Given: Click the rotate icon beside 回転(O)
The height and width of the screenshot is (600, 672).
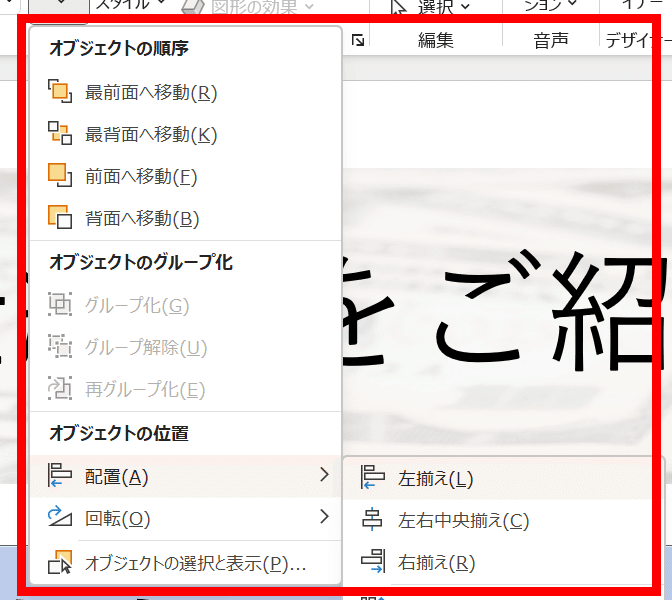Looking at the screenshot, I should [x=60, y=517].
